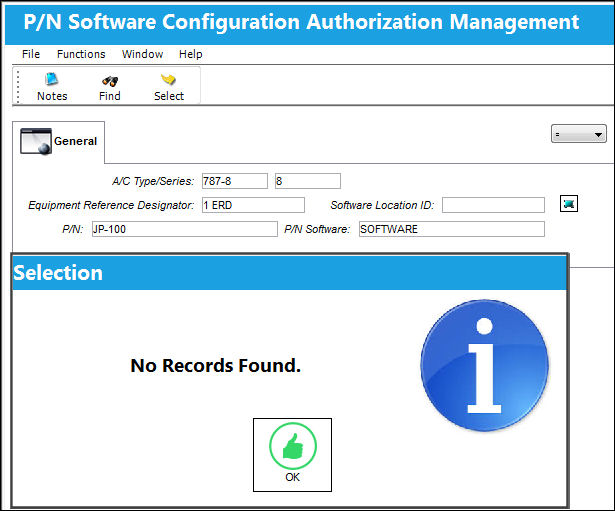This screenshot has height=511, width=615.
Task: Click the Selection dialog title bar
Action: click(289, 273)
